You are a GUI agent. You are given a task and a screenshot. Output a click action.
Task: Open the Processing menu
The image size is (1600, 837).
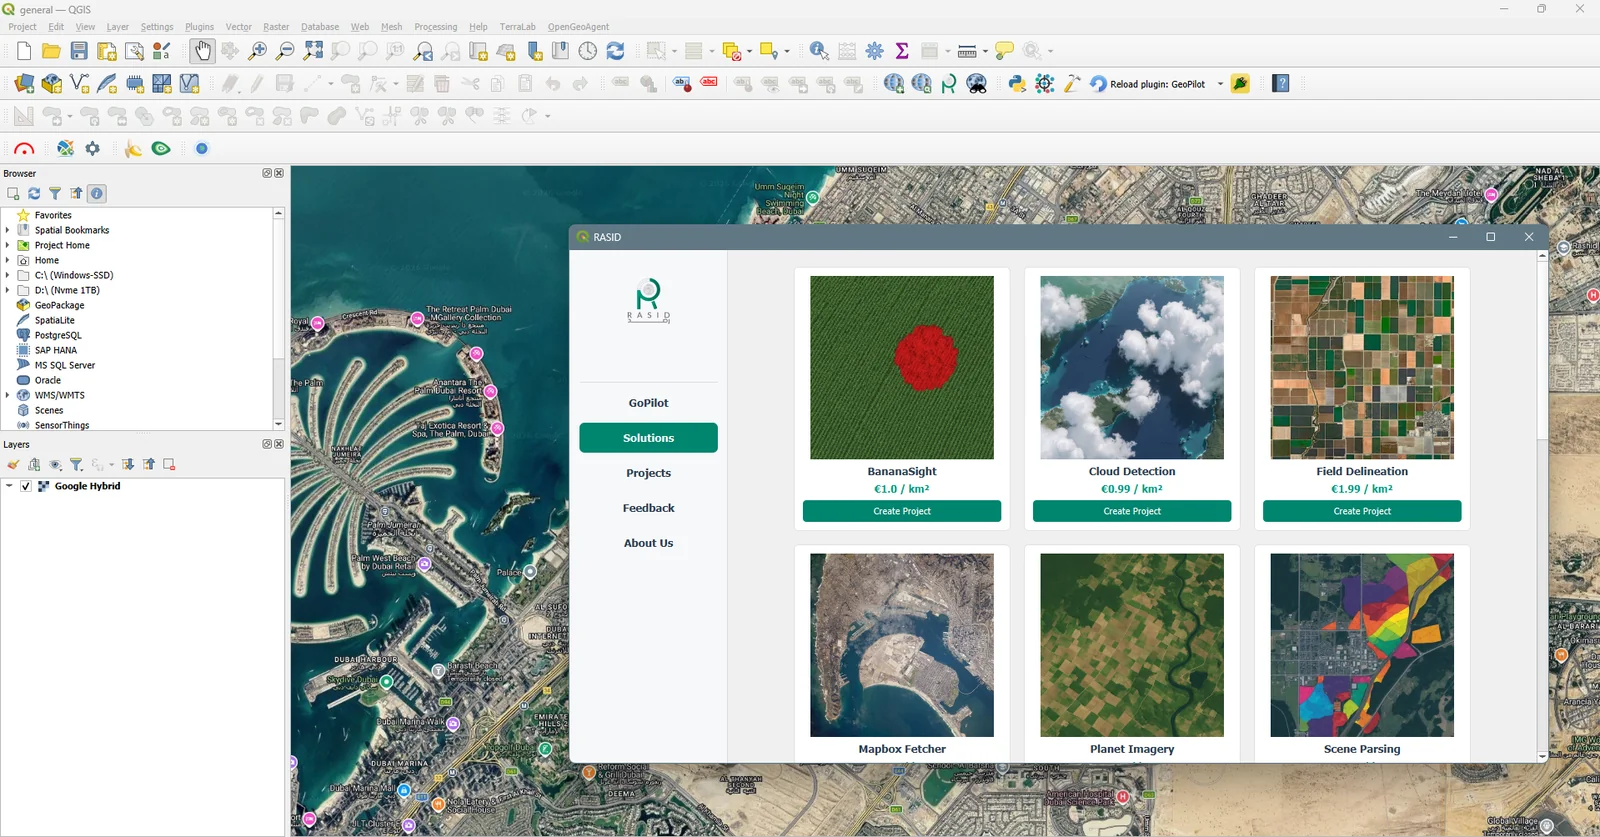pyautogui.click(x=436, y=27)
